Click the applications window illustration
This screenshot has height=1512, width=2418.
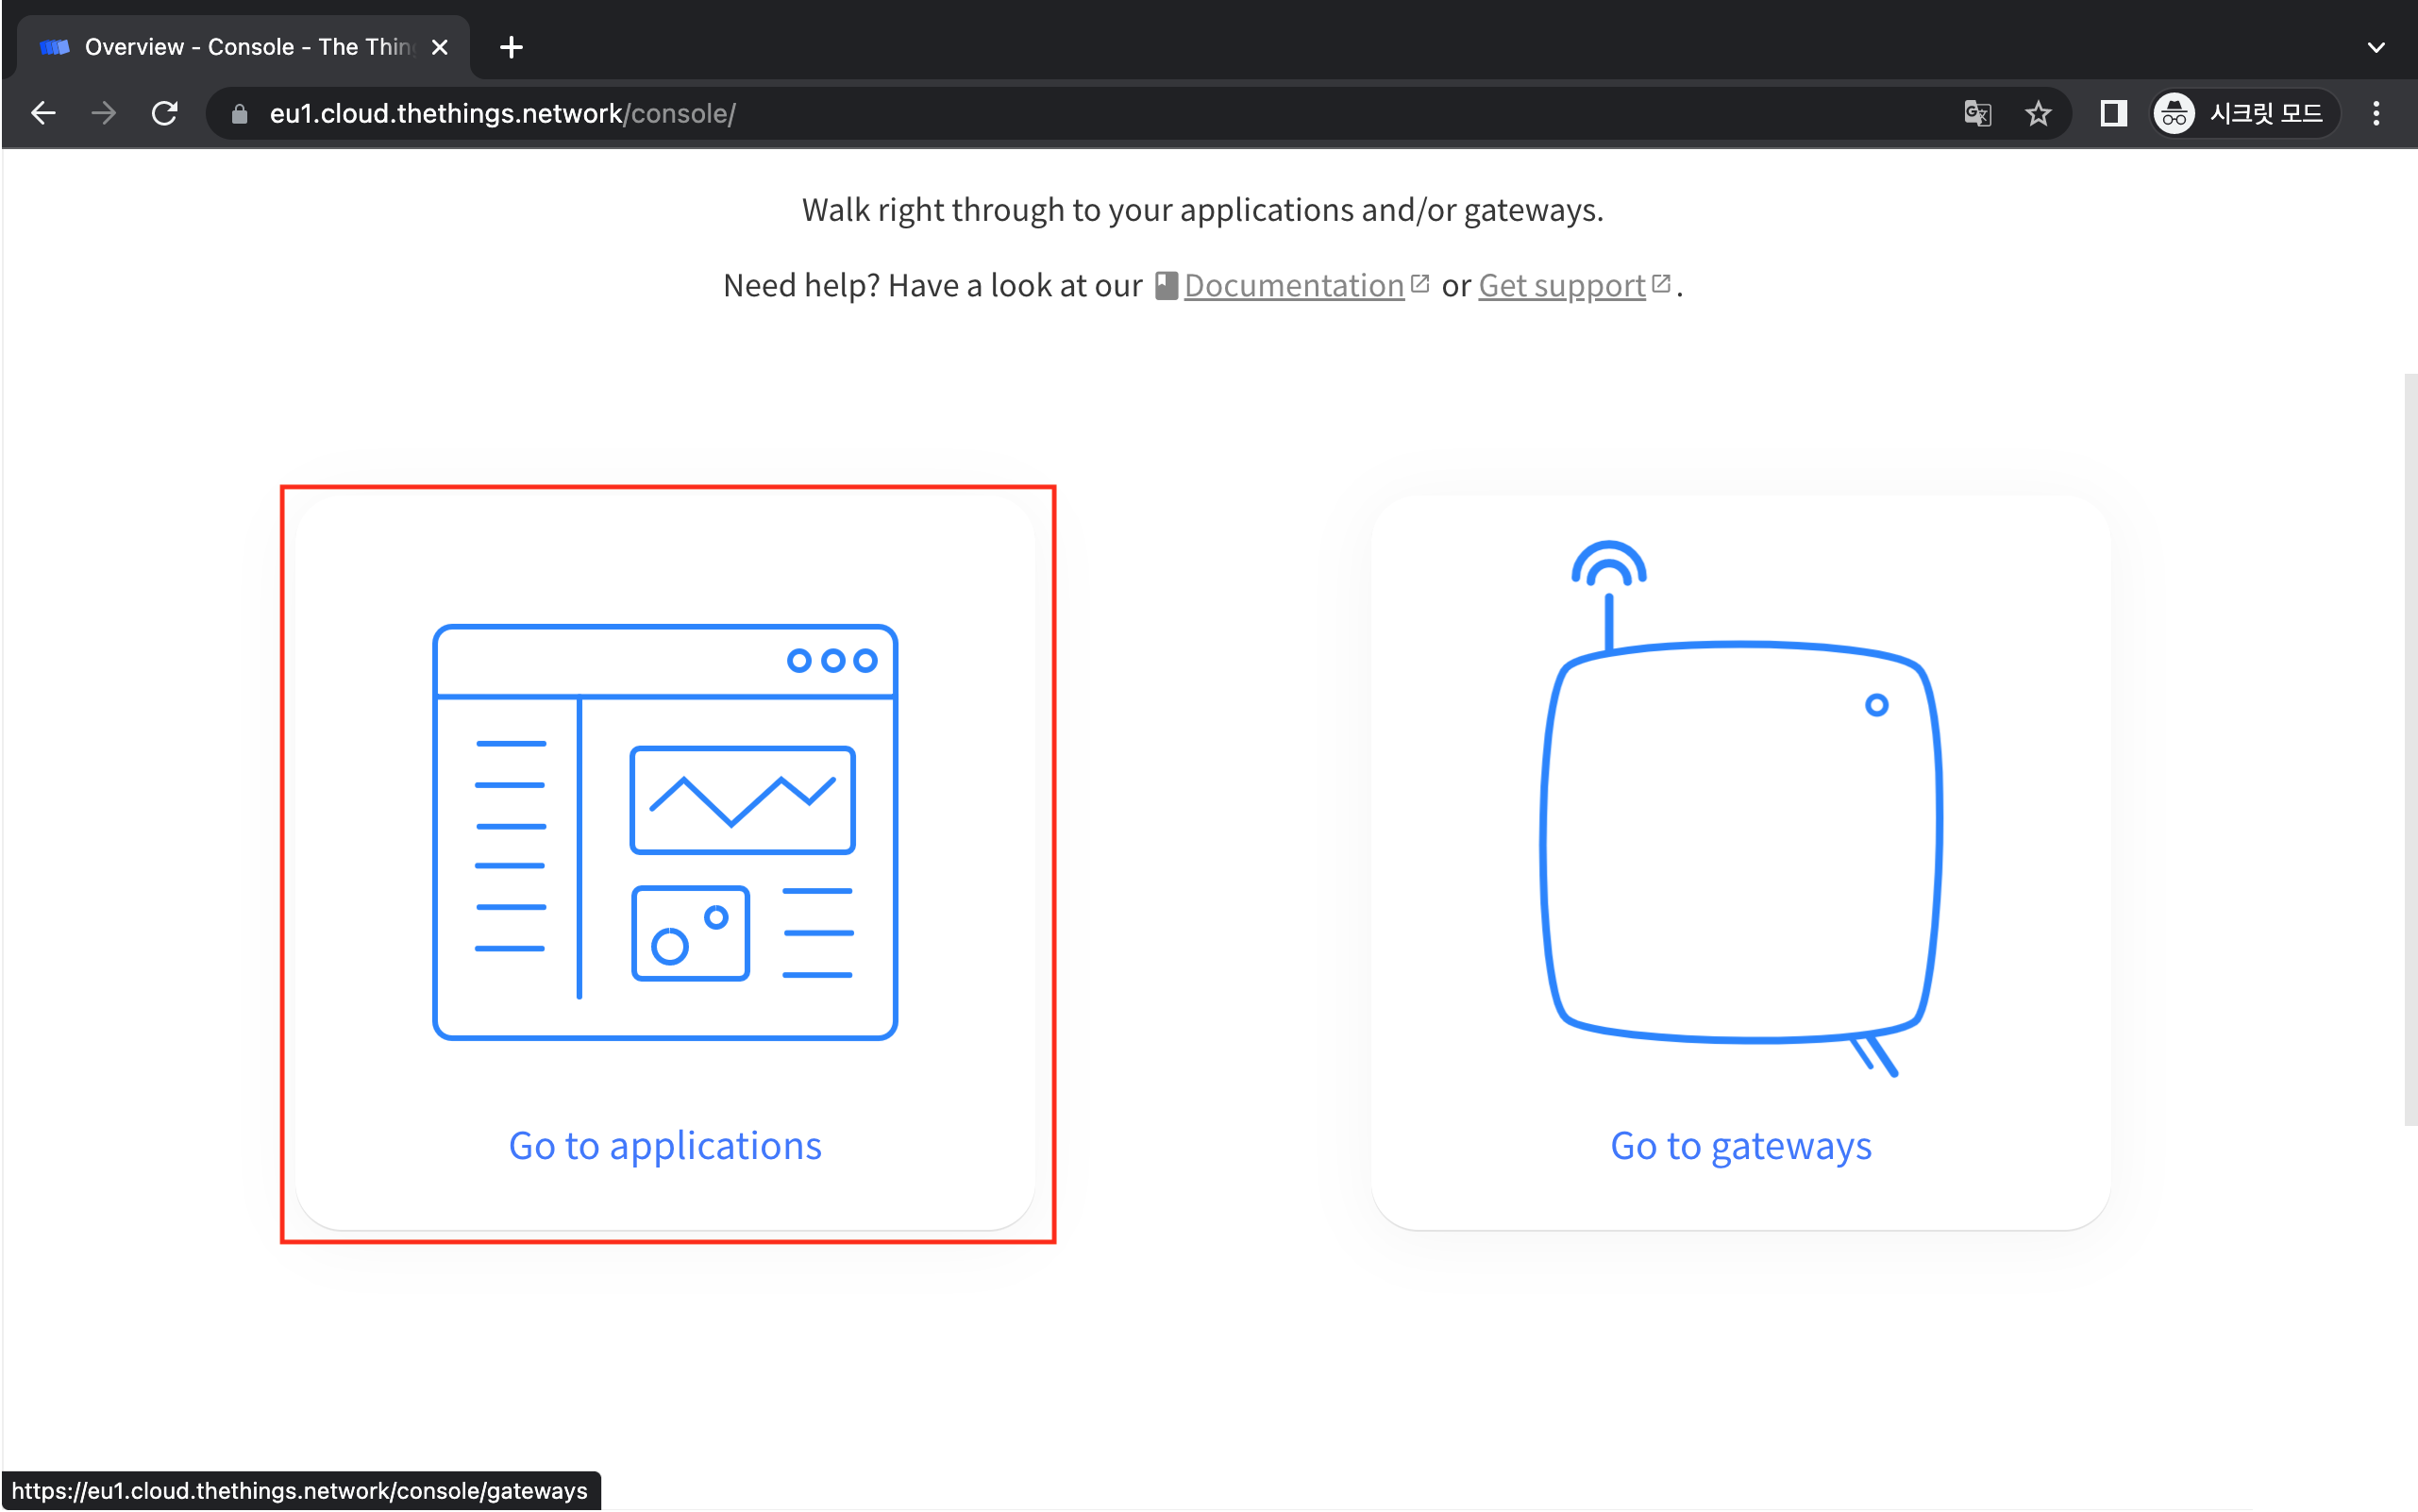[x=665, y=832]
